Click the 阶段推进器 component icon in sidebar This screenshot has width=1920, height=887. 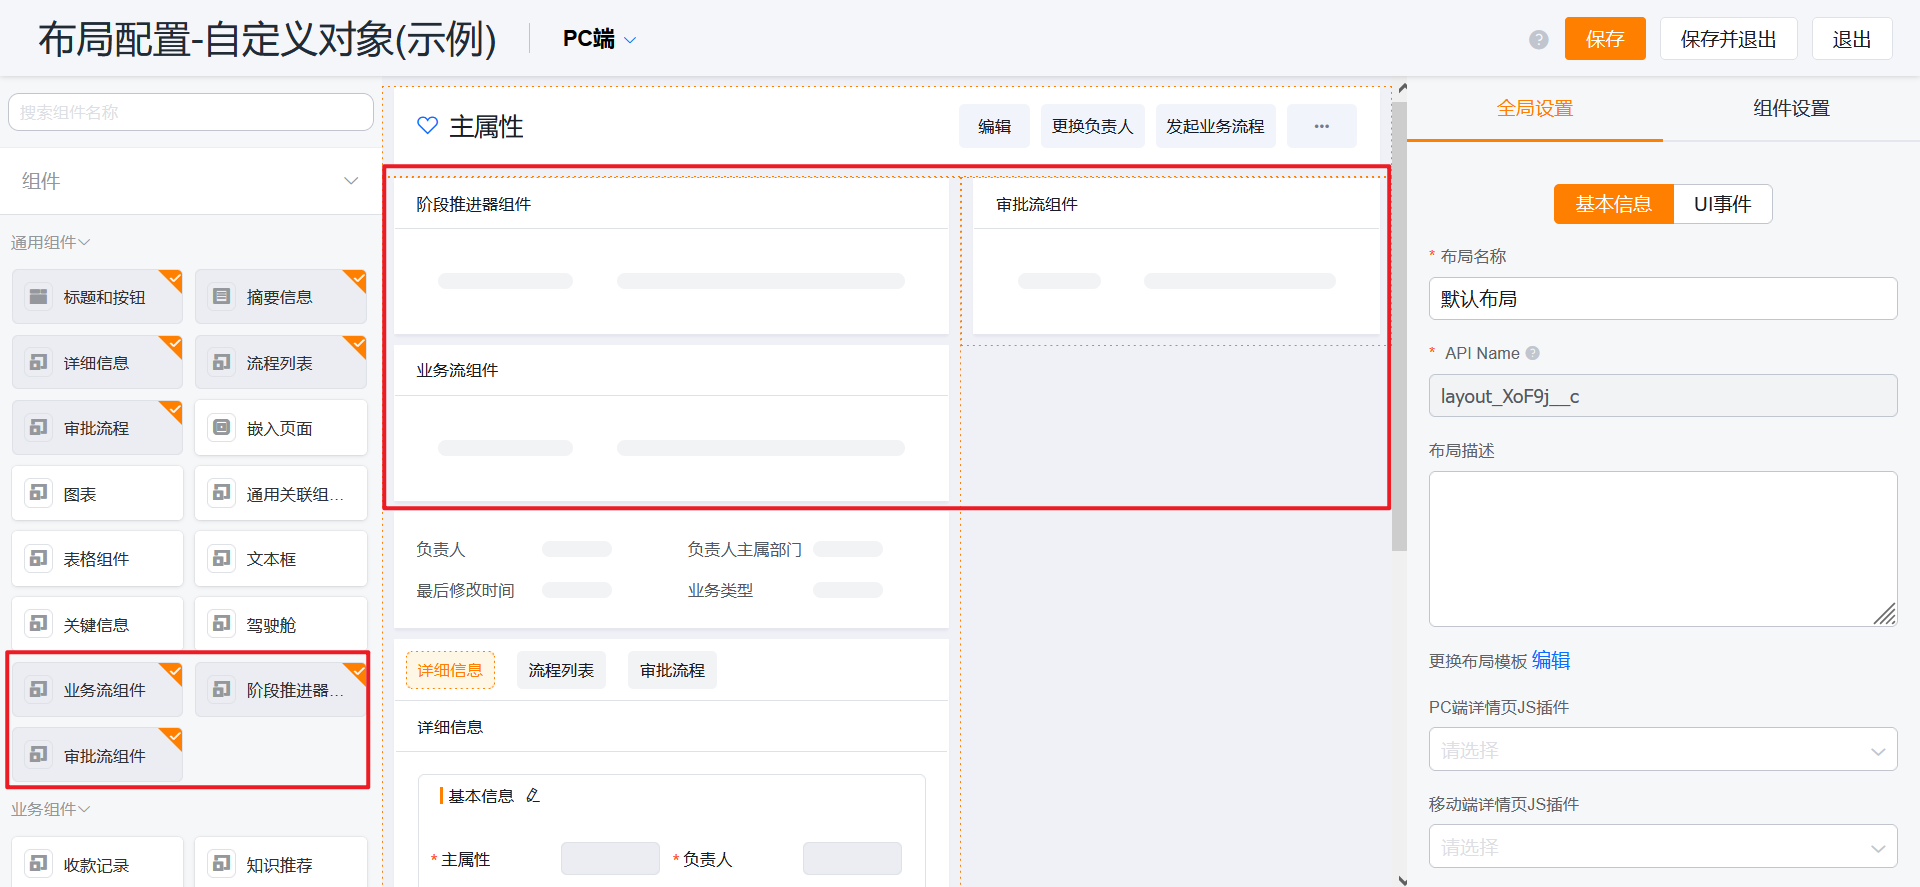221,689
